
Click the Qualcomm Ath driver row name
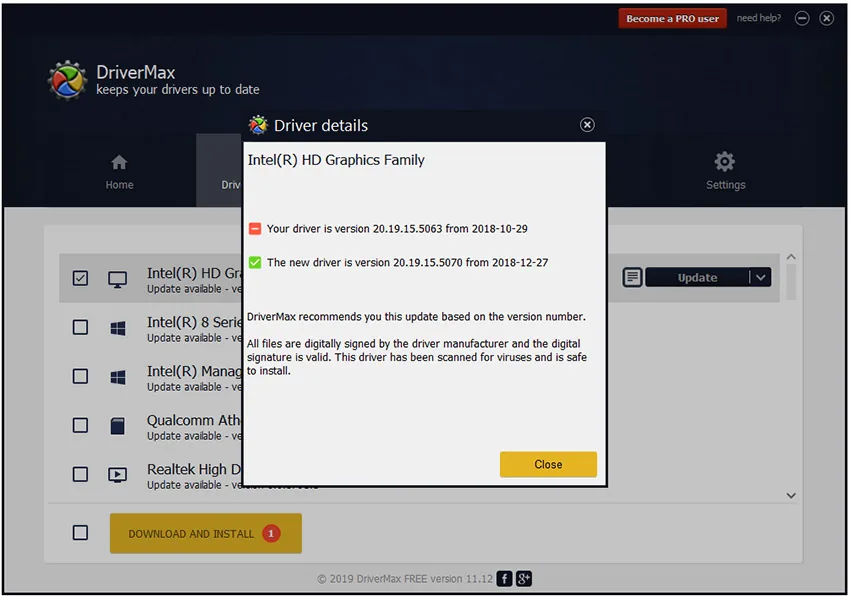(x=194, y=420)
